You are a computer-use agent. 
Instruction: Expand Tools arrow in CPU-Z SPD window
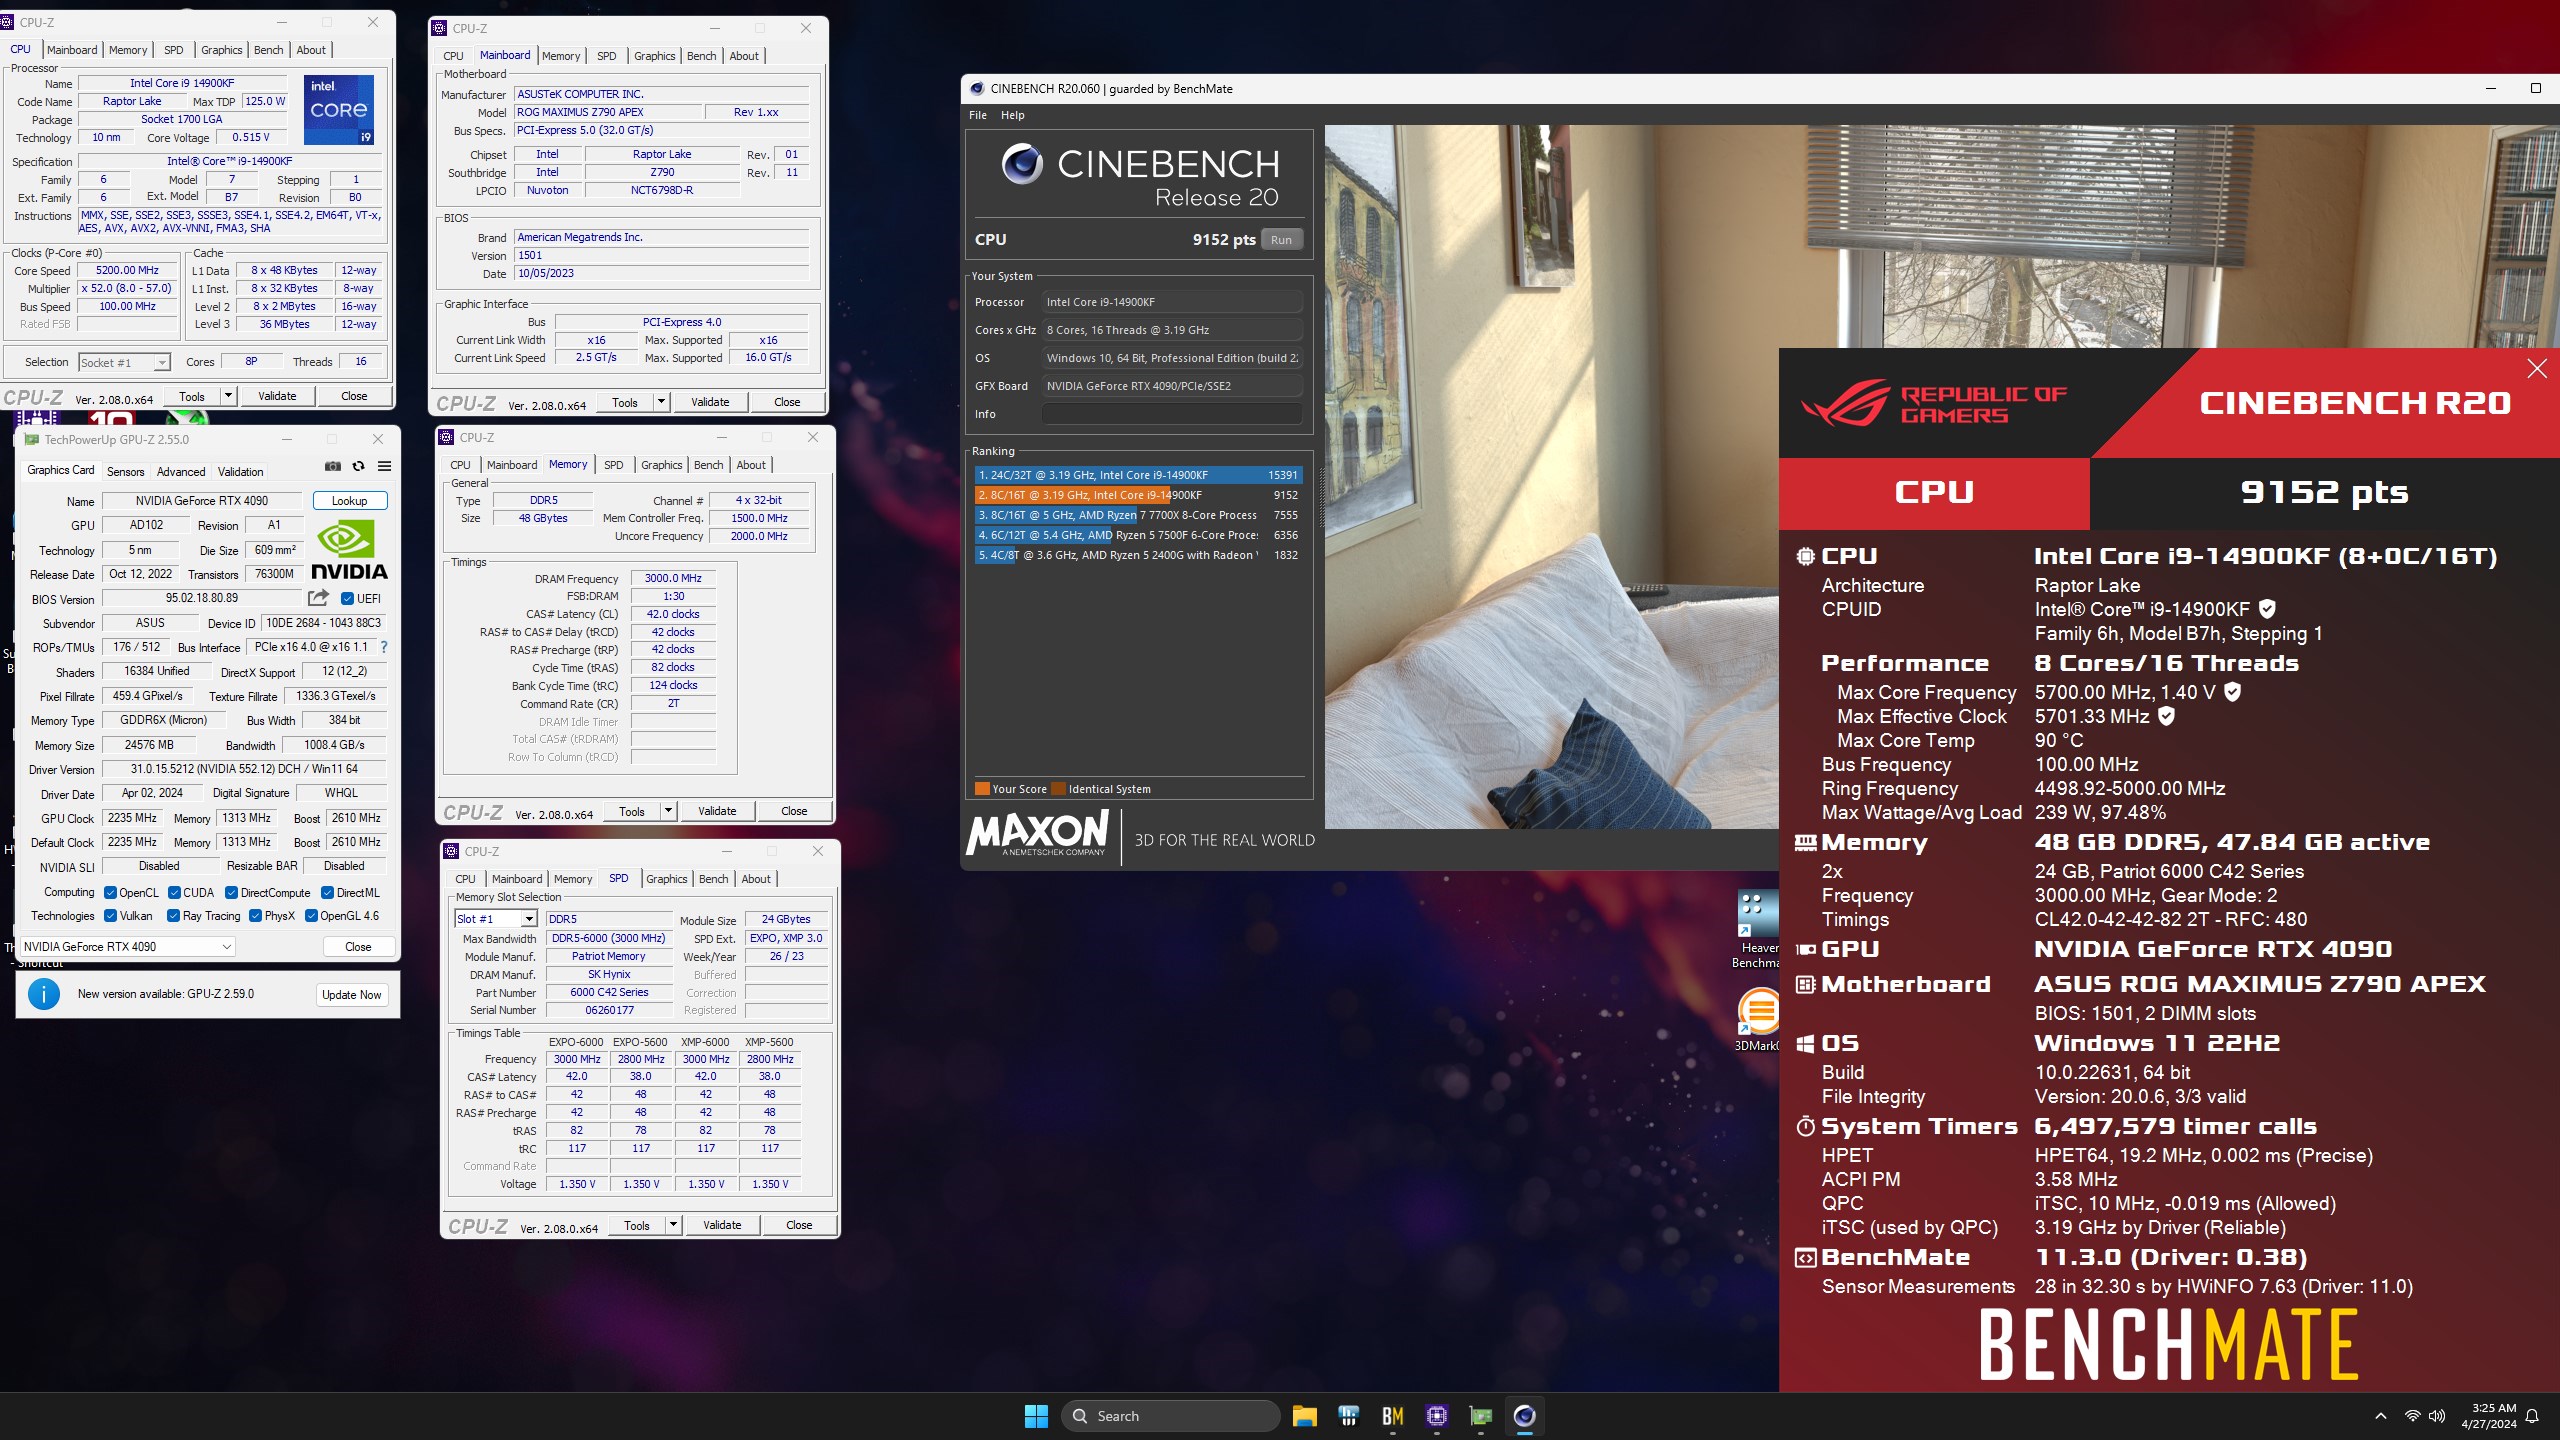(673, 1225)
